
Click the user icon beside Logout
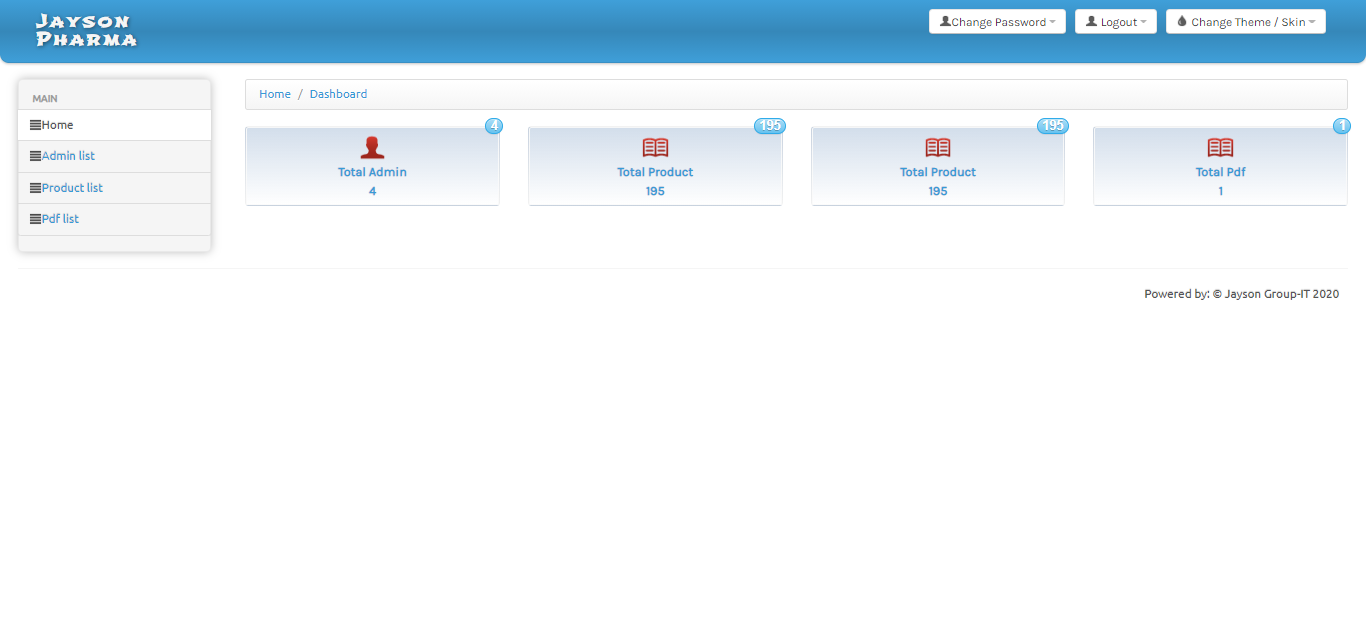(1091, 21)
